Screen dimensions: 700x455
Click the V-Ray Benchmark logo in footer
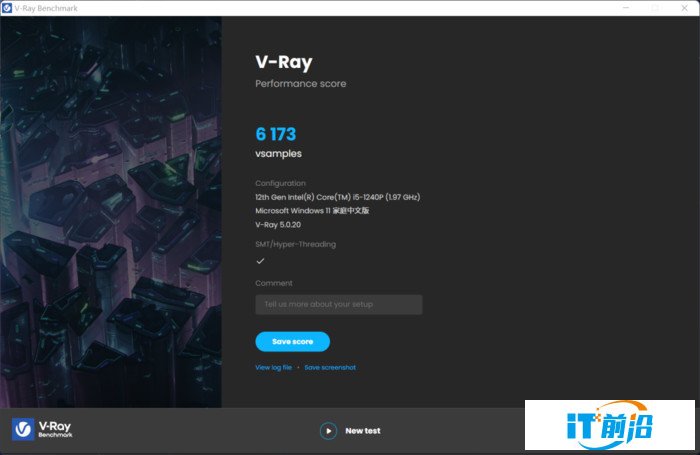[42, 430]
